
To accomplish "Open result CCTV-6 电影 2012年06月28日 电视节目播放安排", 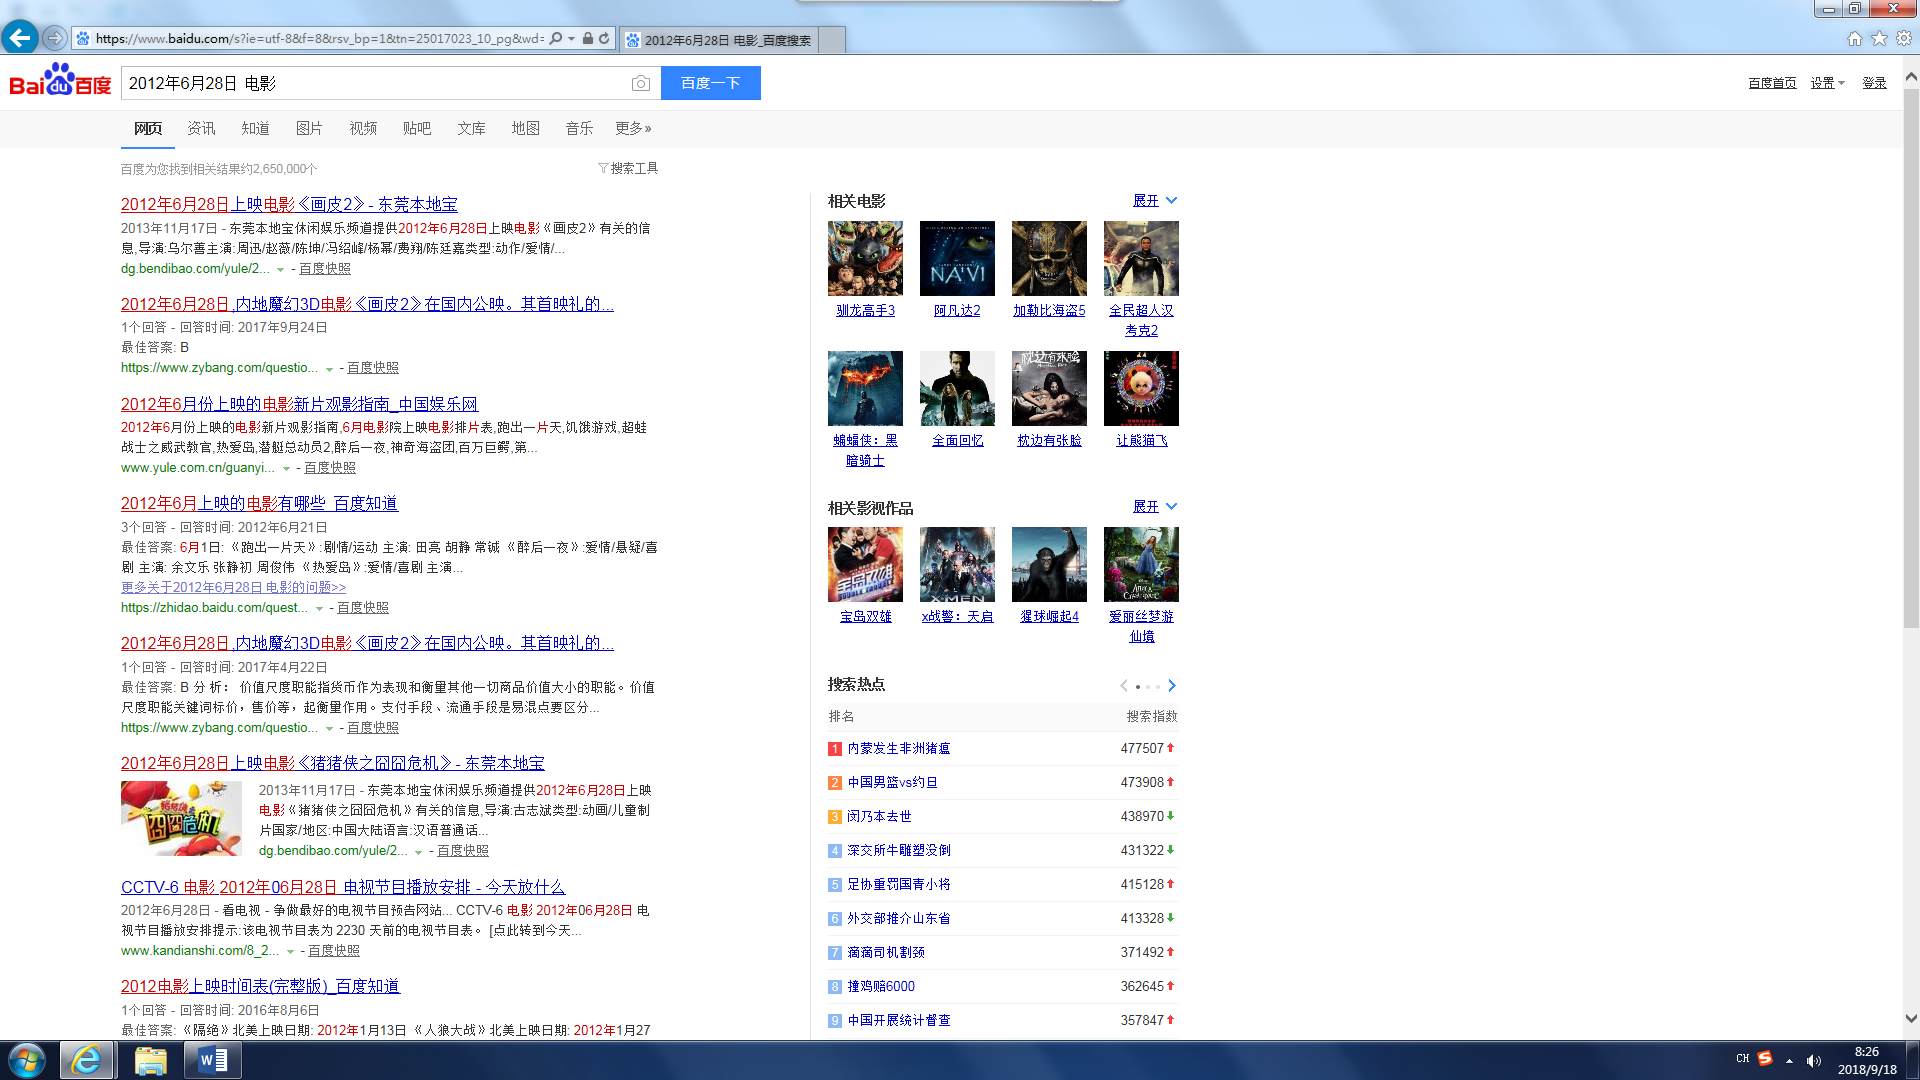I will point(343,887).
